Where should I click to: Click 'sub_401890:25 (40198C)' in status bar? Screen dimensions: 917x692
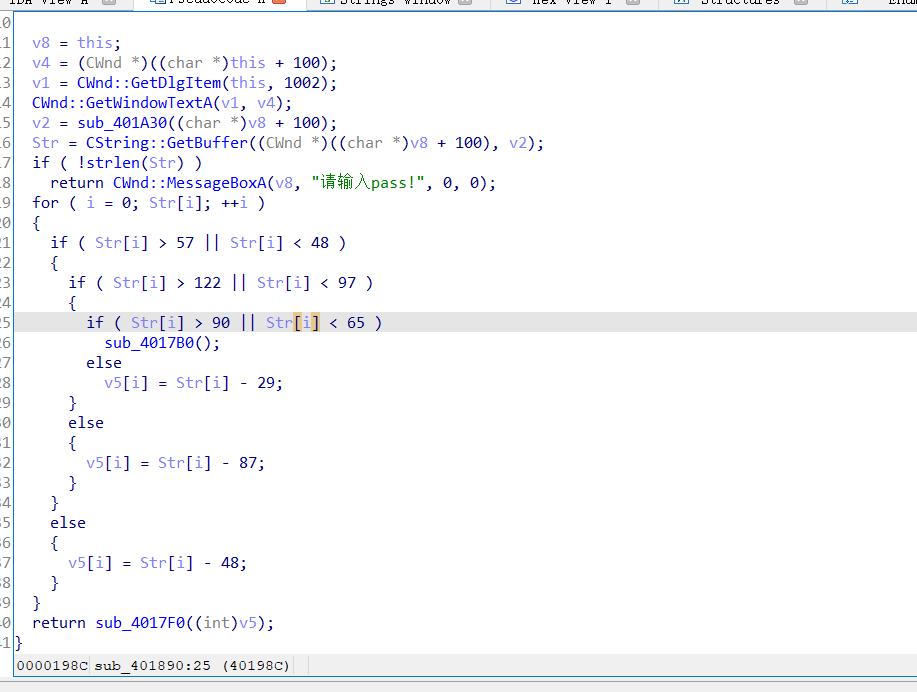click(192, 666)
